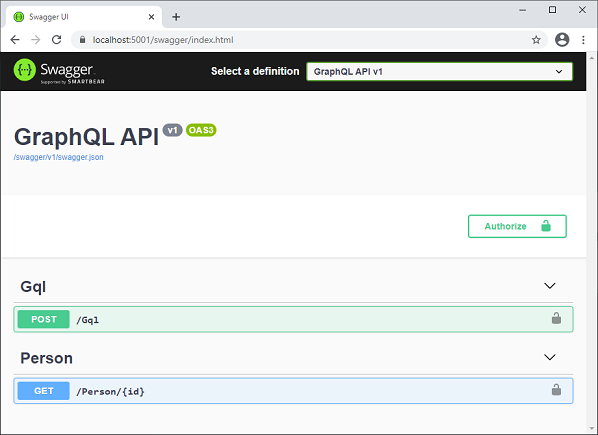Reload the page with refresh icon
This screenshot has width=598, height=435.
pyautogui.click(x=56, y=40)
